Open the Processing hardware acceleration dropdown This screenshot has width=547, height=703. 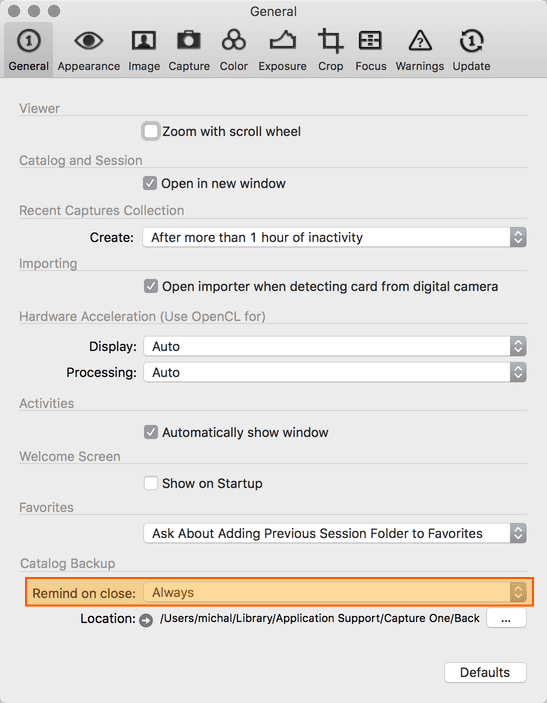(335, 372)
